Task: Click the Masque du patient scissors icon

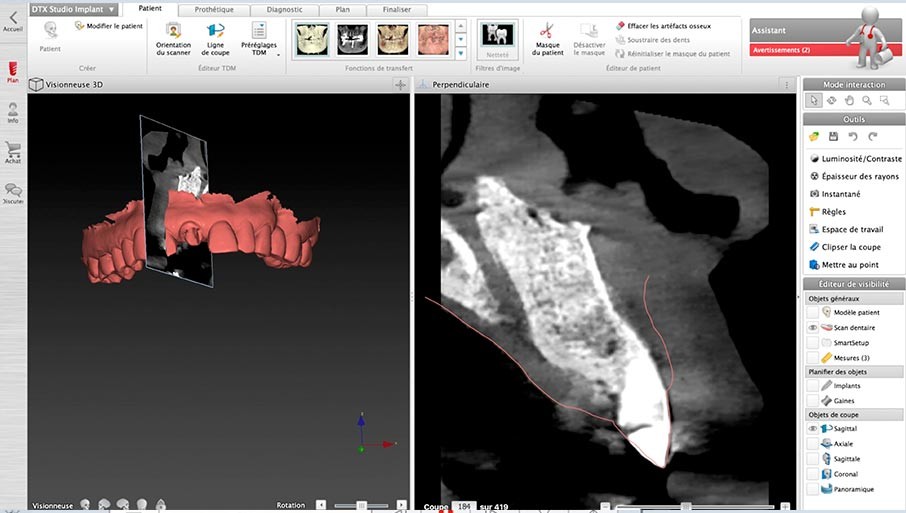Action: (x=547, y=30)
